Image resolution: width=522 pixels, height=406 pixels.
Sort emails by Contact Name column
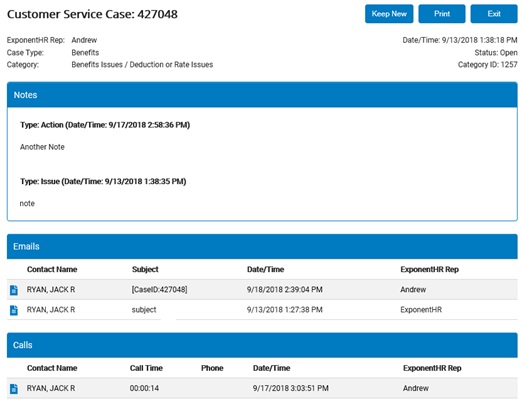click(x=52, y=269)
